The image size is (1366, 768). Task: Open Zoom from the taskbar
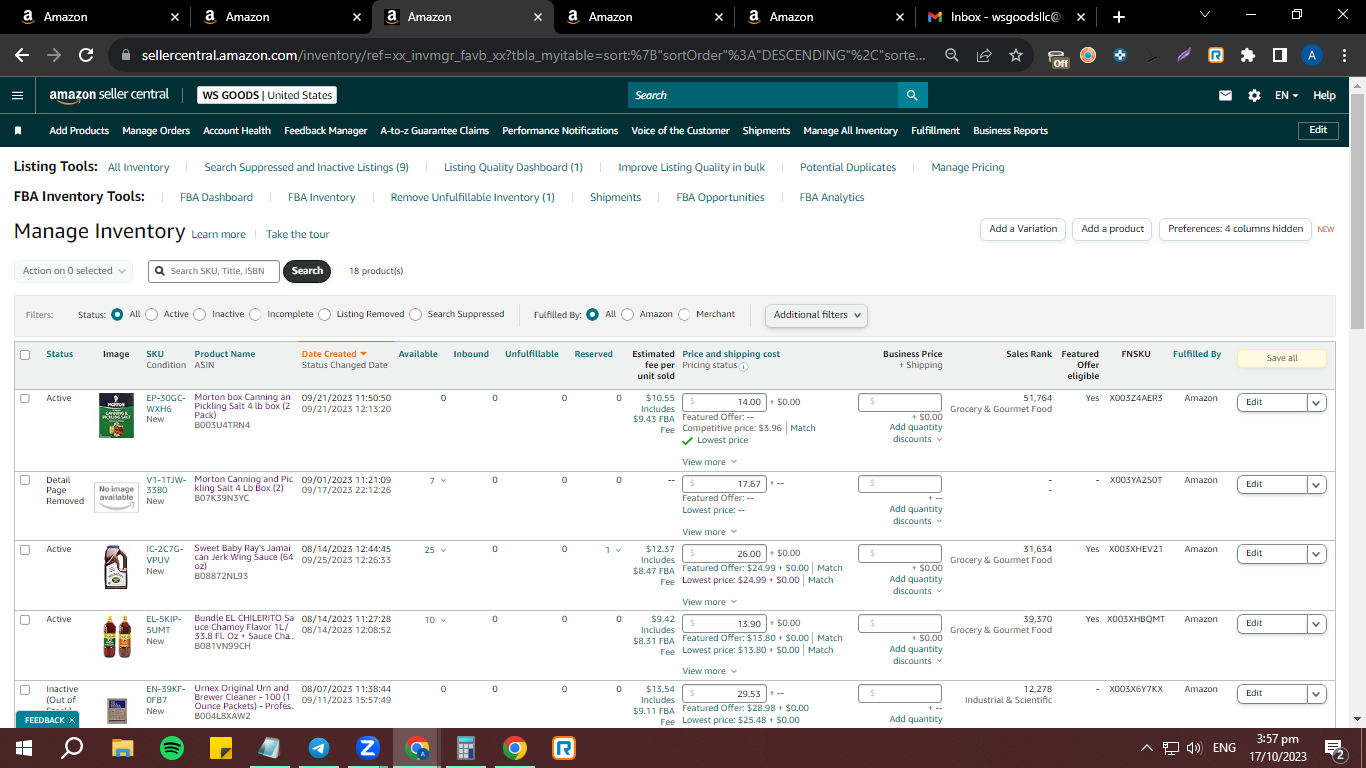pyautogui.click(x=368, y=747)
